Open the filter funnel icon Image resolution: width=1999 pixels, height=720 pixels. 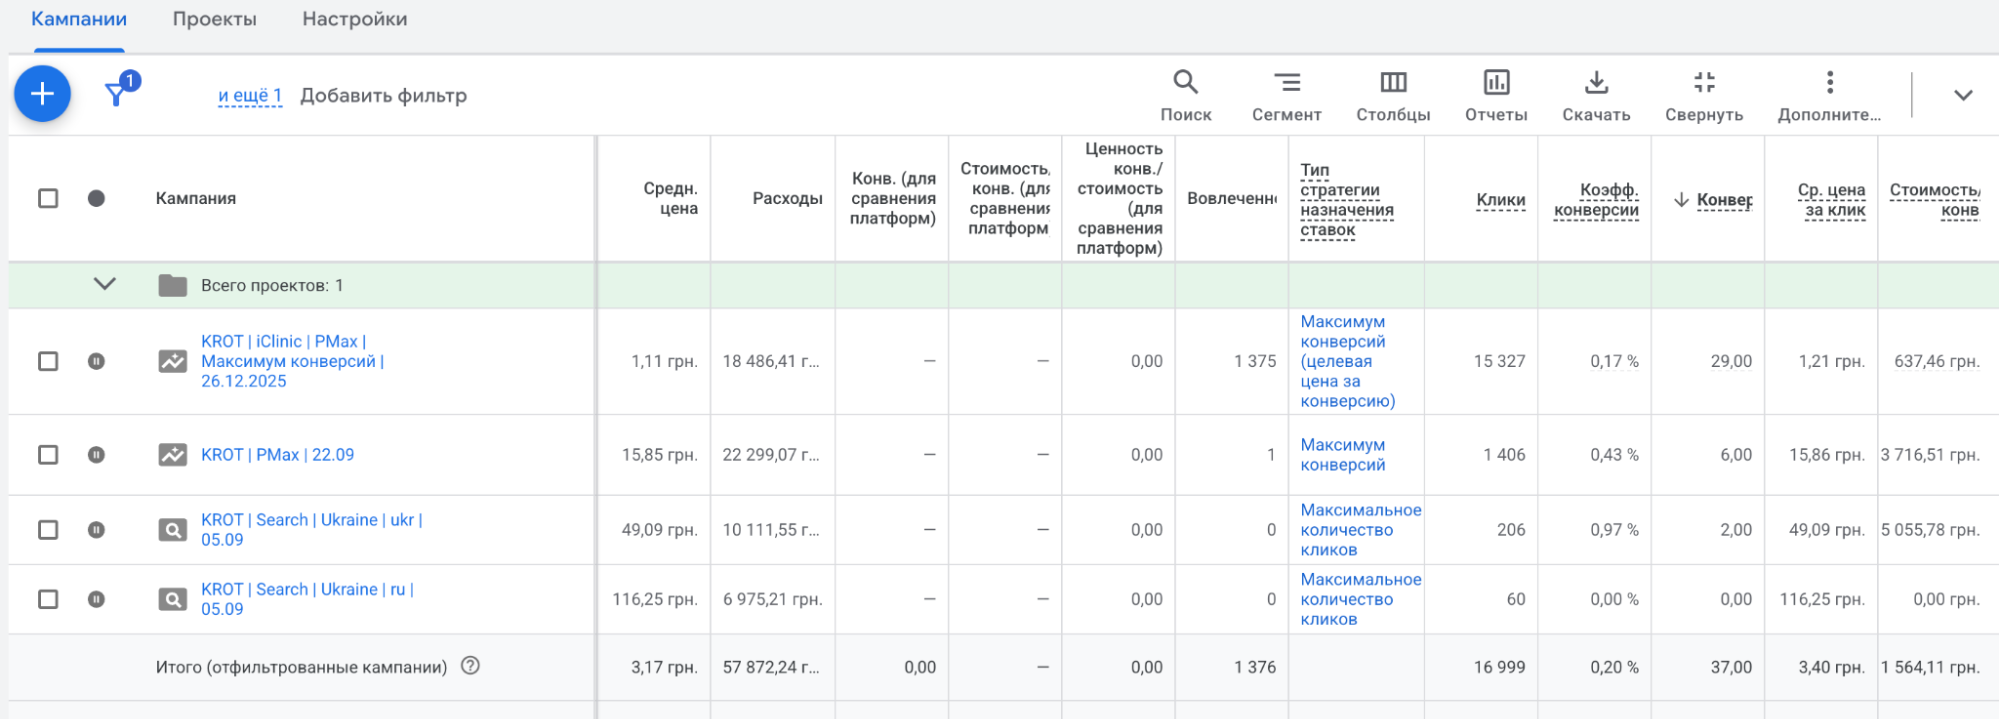116,95
